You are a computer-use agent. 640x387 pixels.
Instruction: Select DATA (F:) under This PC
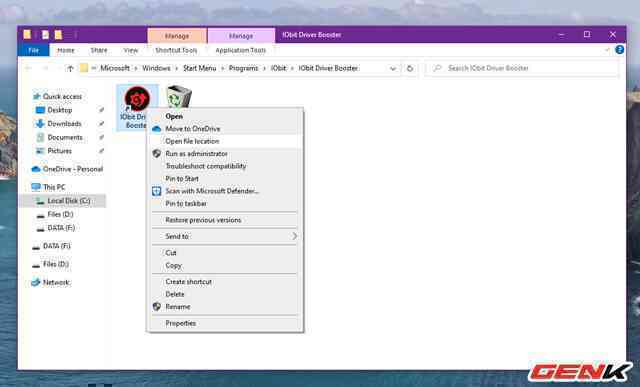(x=61, y=228)
